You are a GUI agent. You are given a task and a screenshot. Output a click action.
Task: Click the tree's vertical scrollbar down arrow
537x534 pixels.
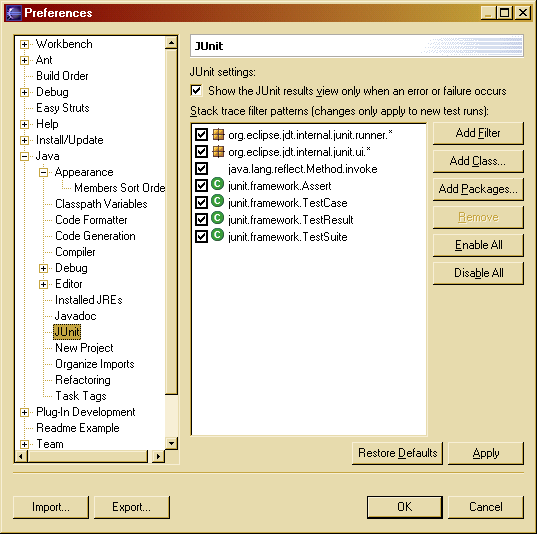pyautogui.click(x=171, y=443)
